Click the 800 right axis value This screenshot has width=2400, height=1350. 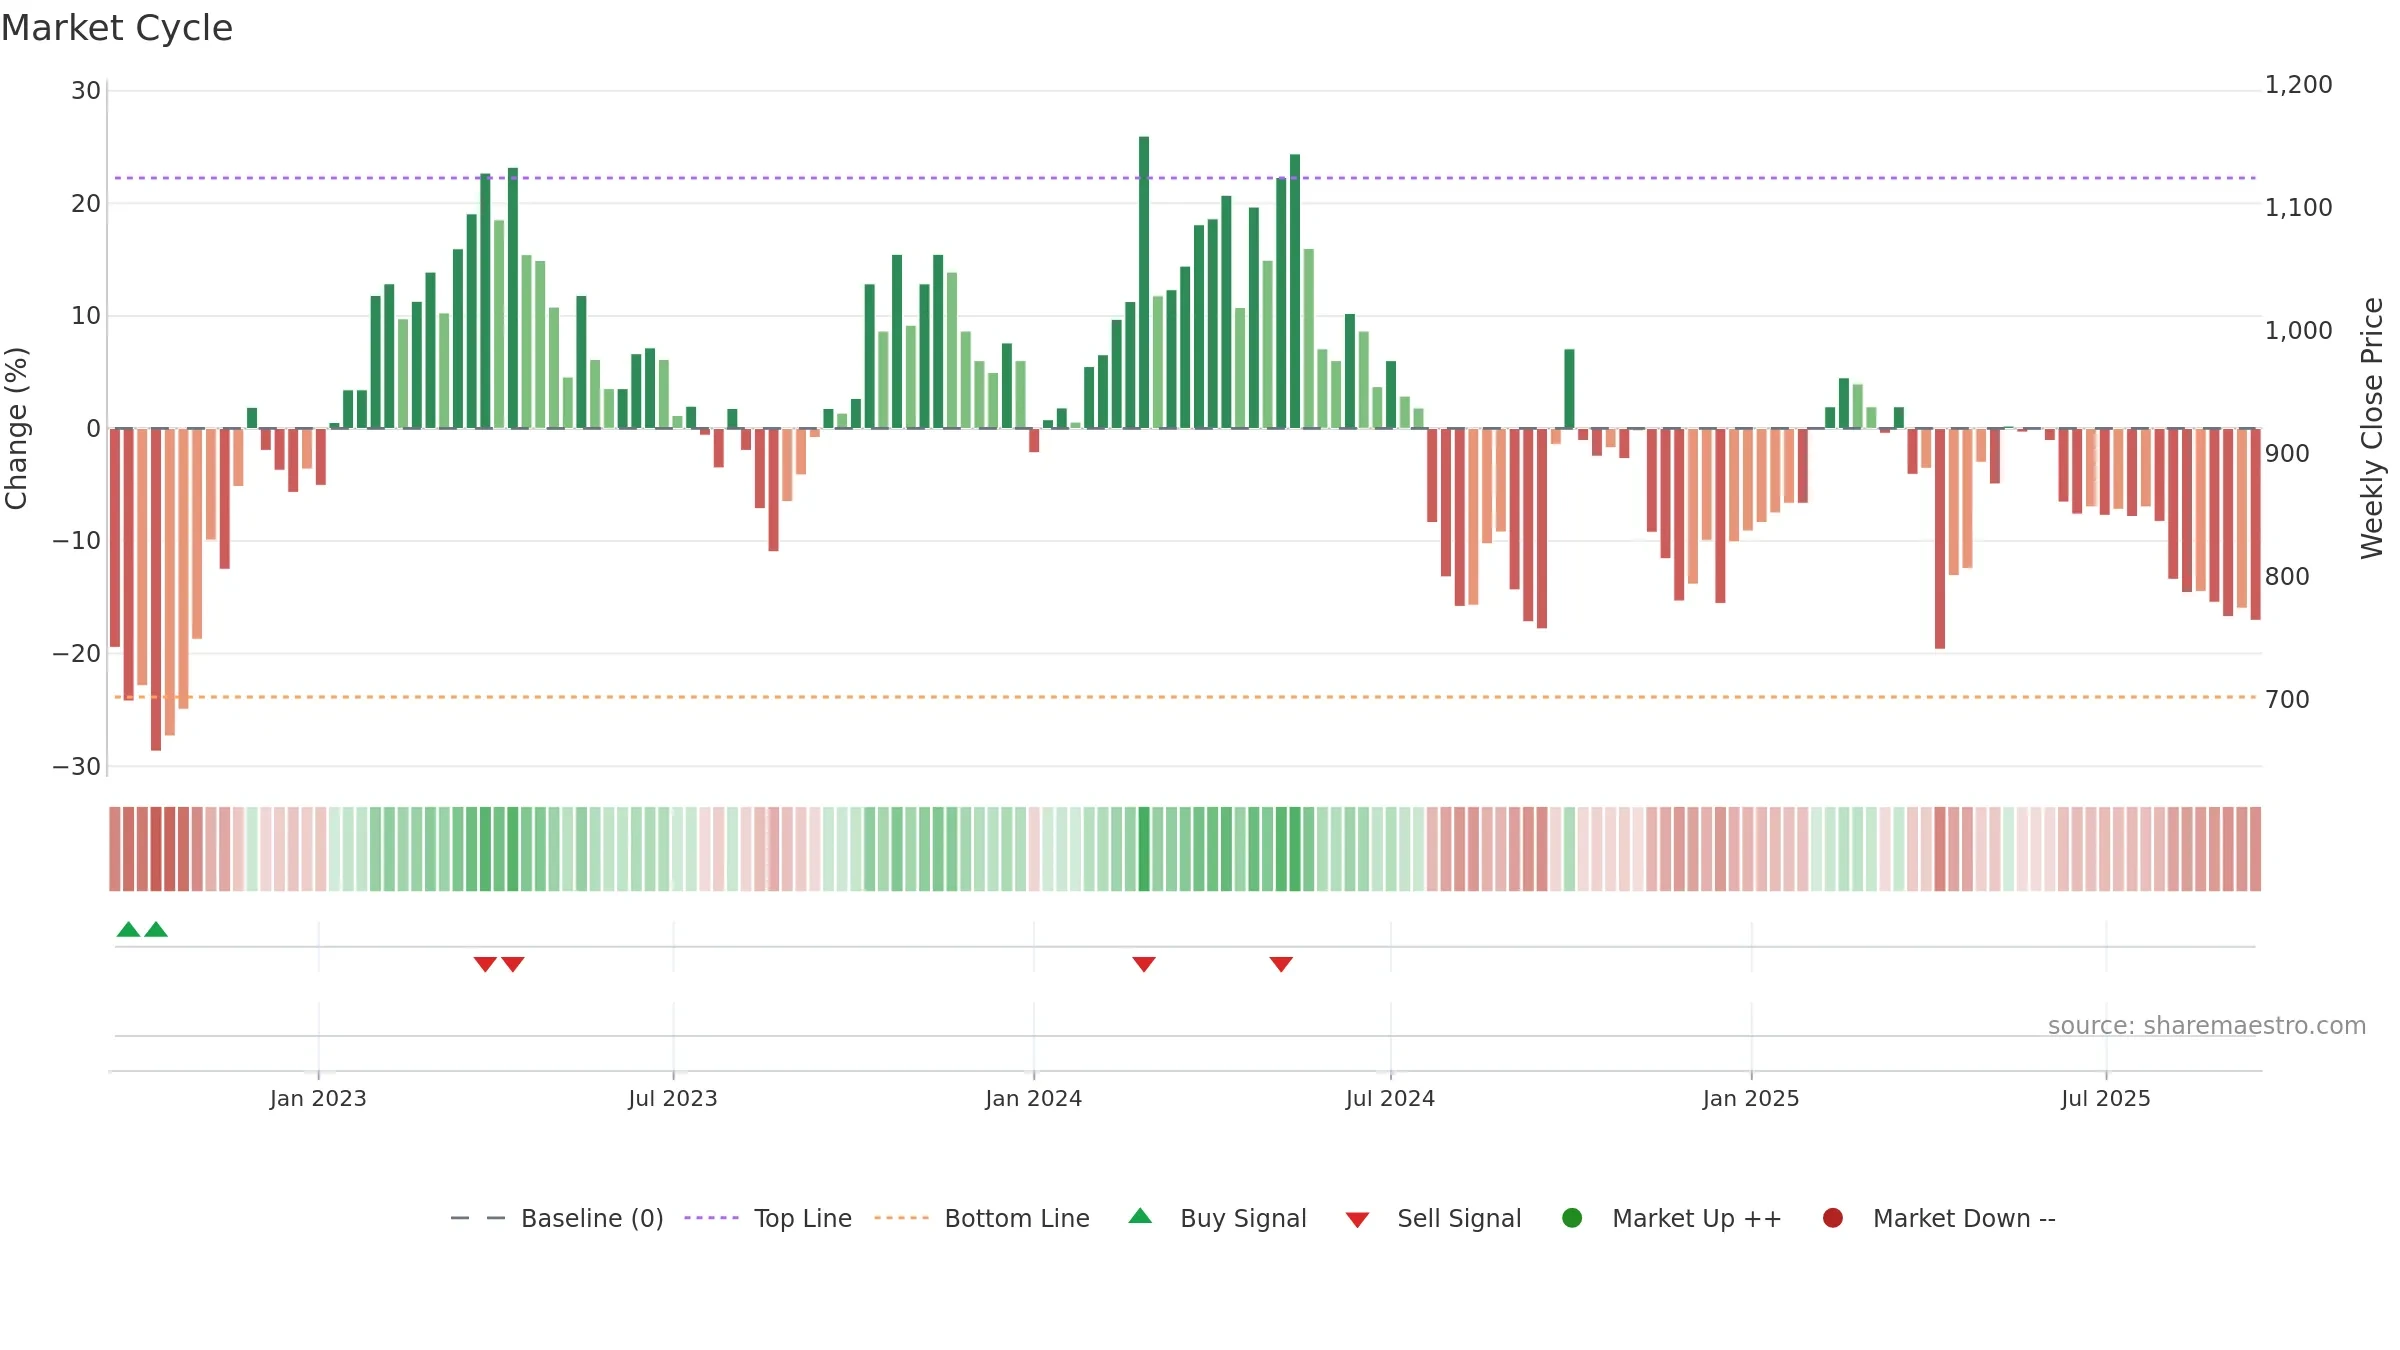[x=2288, y=577]
